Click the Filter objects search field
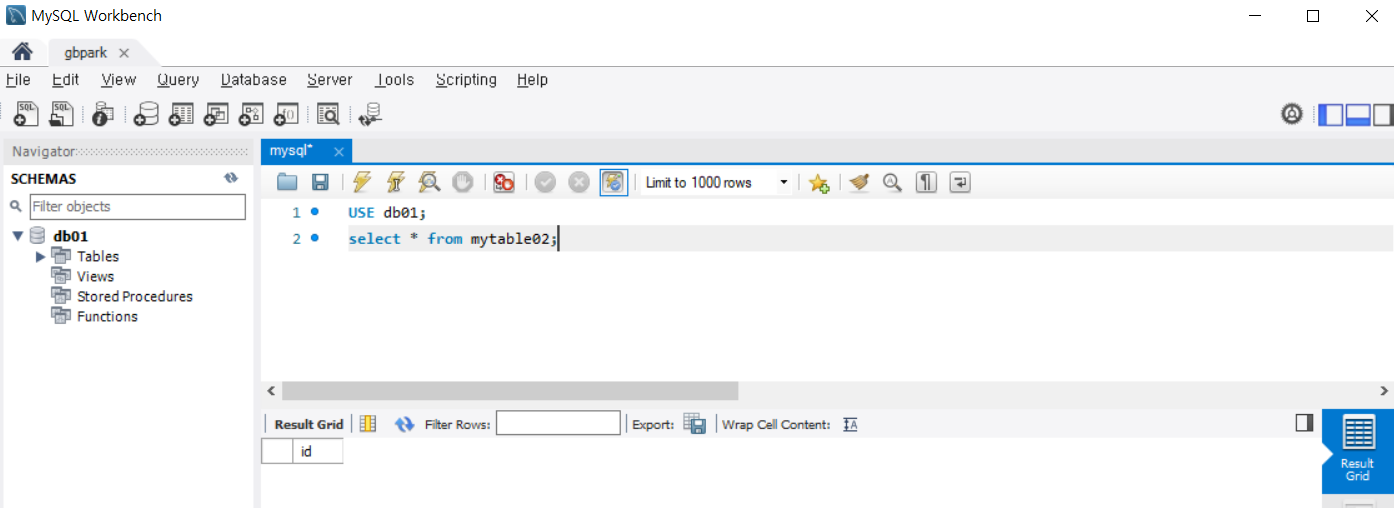The image size is (1394, 508). point(137,206)
